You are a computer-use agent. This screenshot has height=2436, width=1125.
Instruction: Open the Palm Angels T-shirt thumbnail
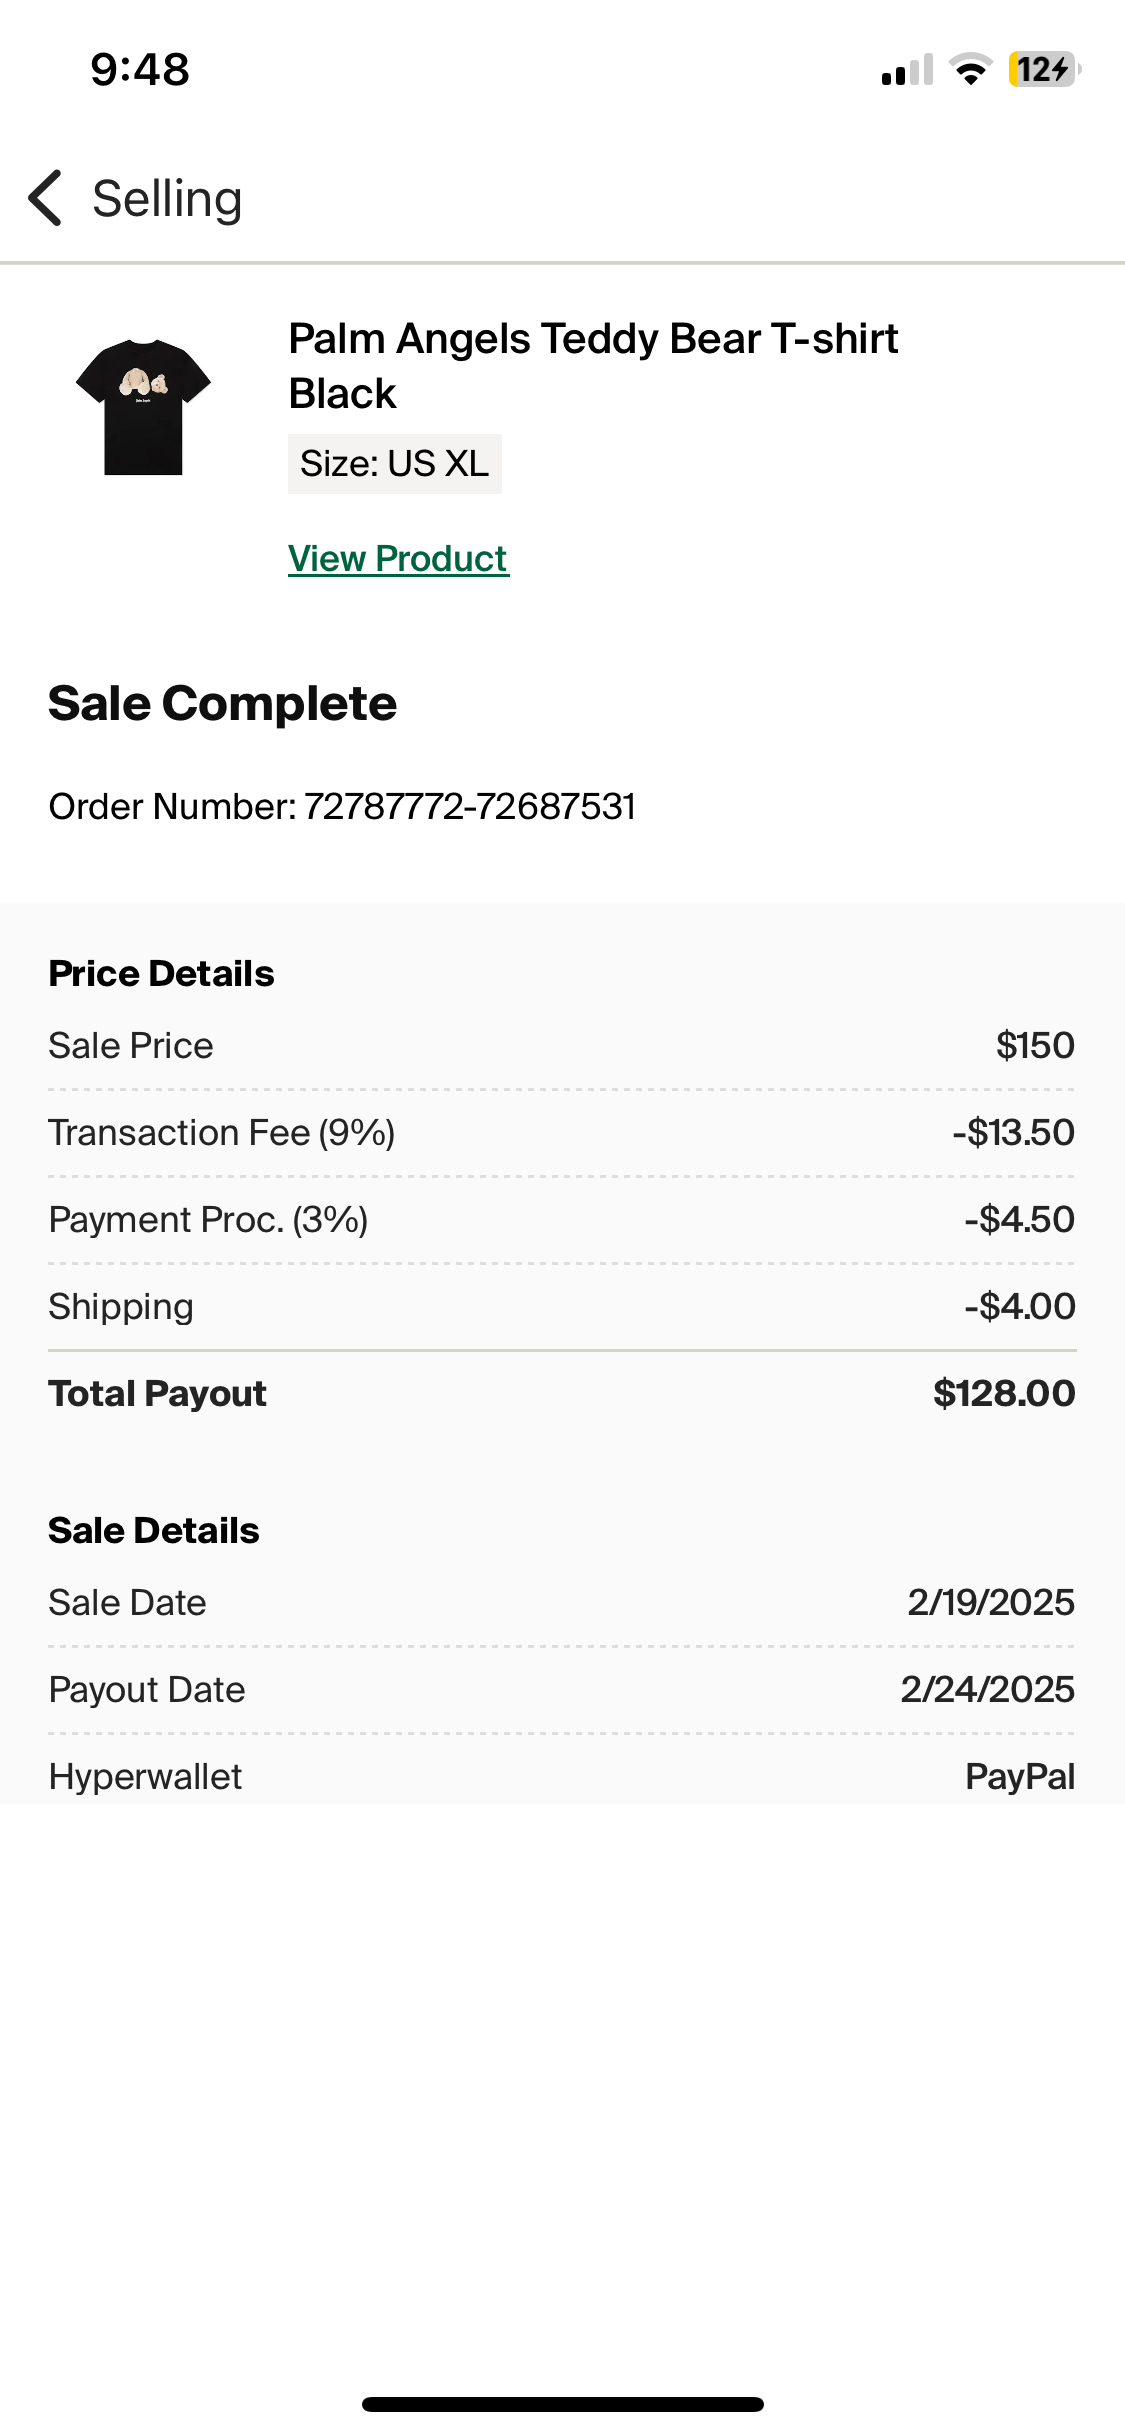coord(143,407)
